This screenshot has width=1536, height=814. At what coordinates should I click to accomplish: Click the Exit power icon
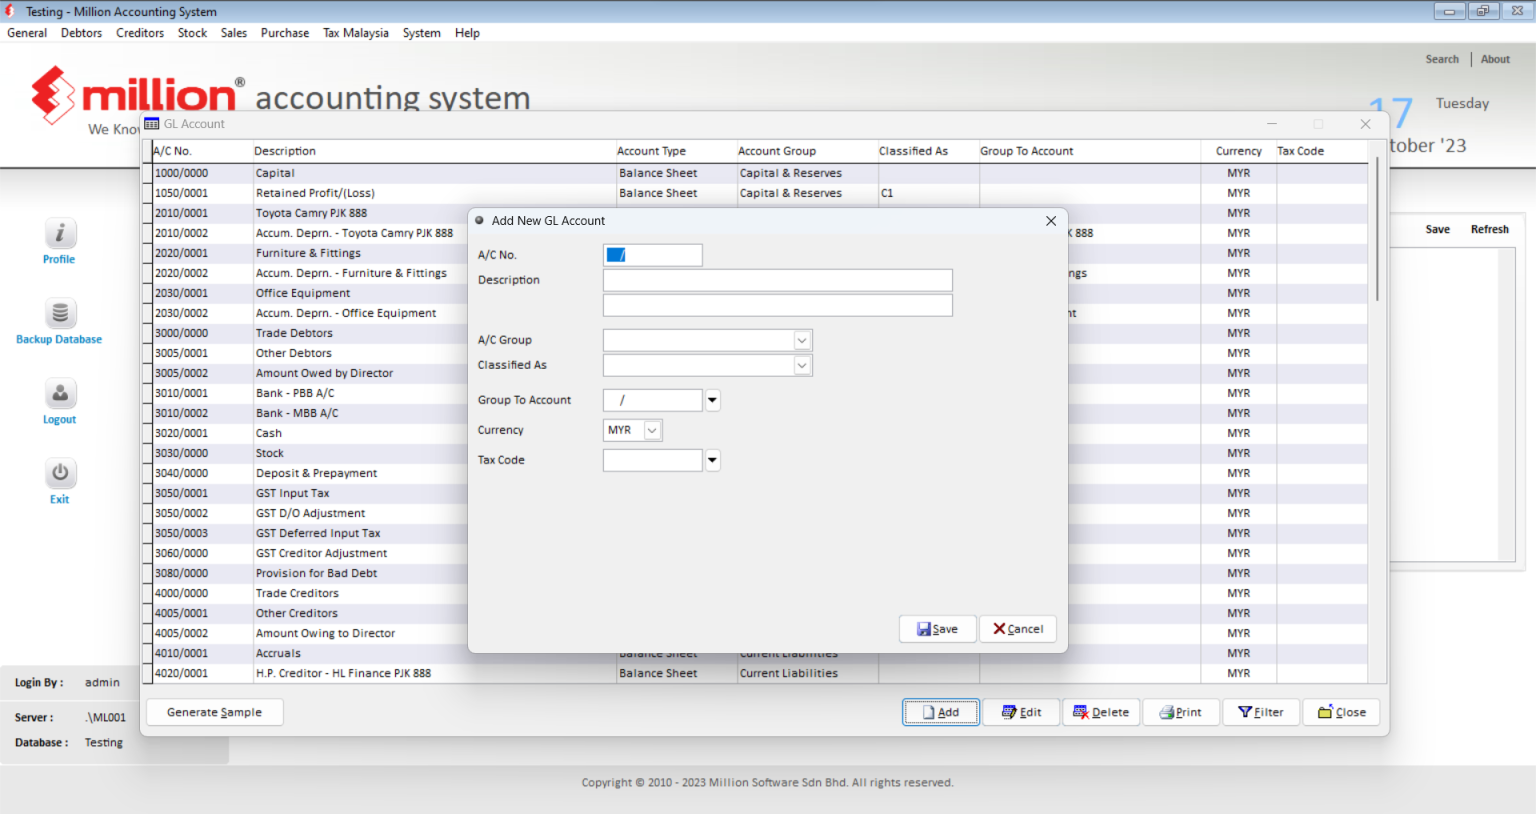pyautogui.click(x=59, y=474)
